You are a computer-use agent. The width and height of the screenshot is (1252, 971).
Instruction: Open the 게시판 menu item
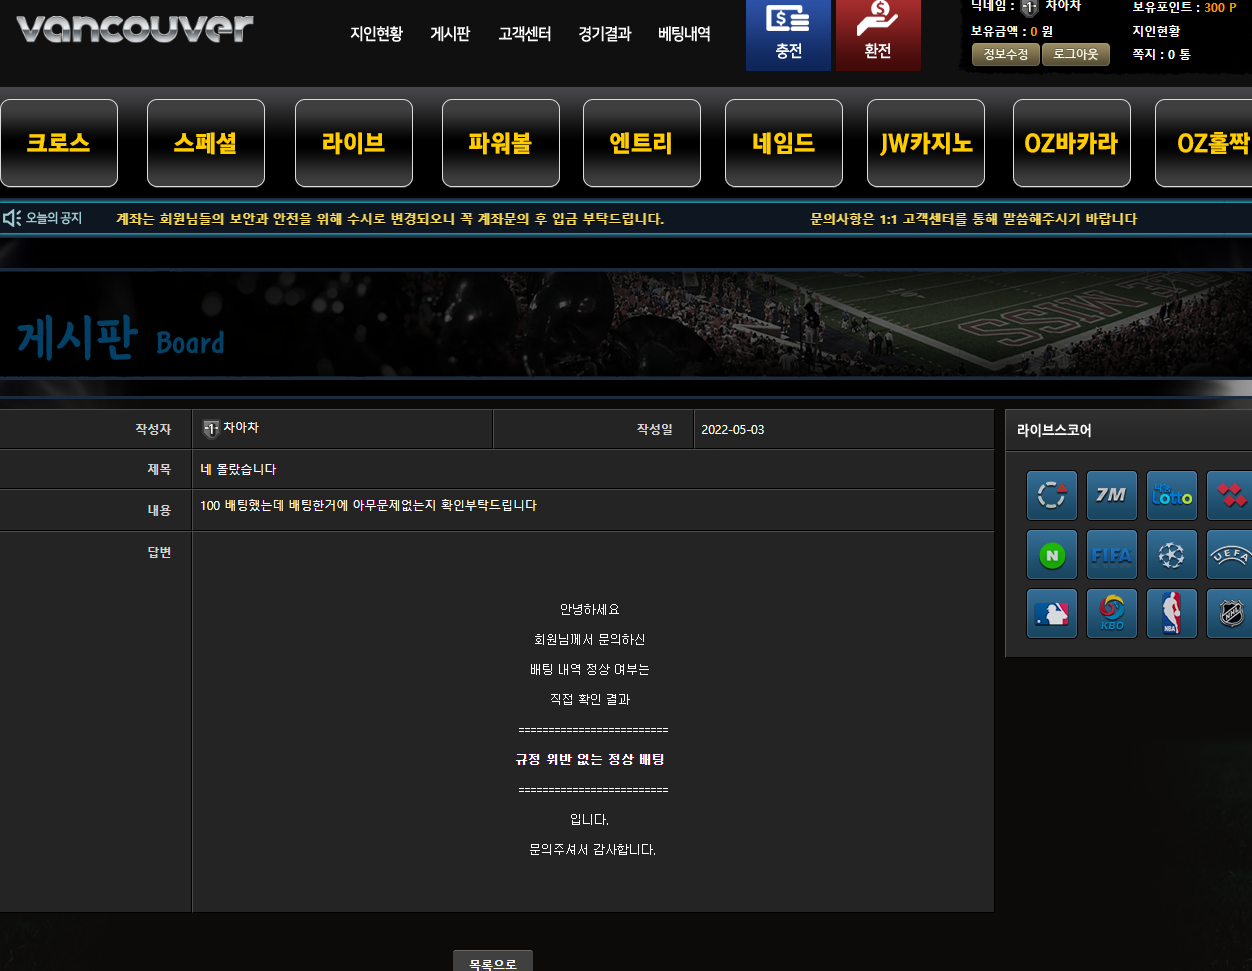[x=450, y=33]
